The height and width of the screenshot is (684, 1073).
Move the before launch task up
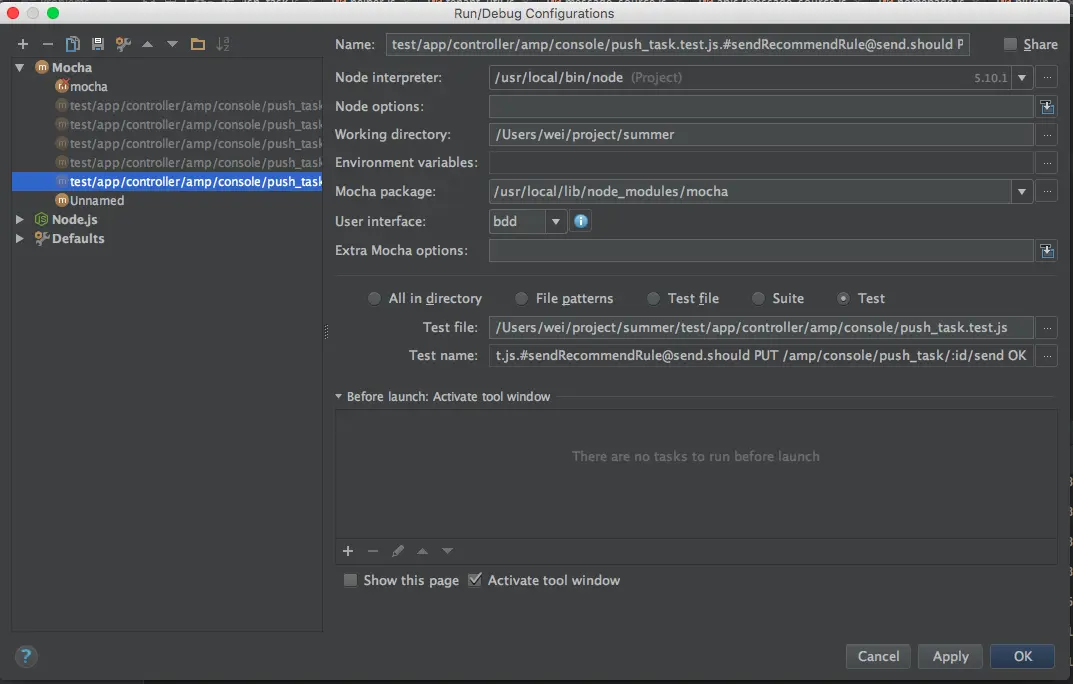pyautogui.click(x=422, y=551)
